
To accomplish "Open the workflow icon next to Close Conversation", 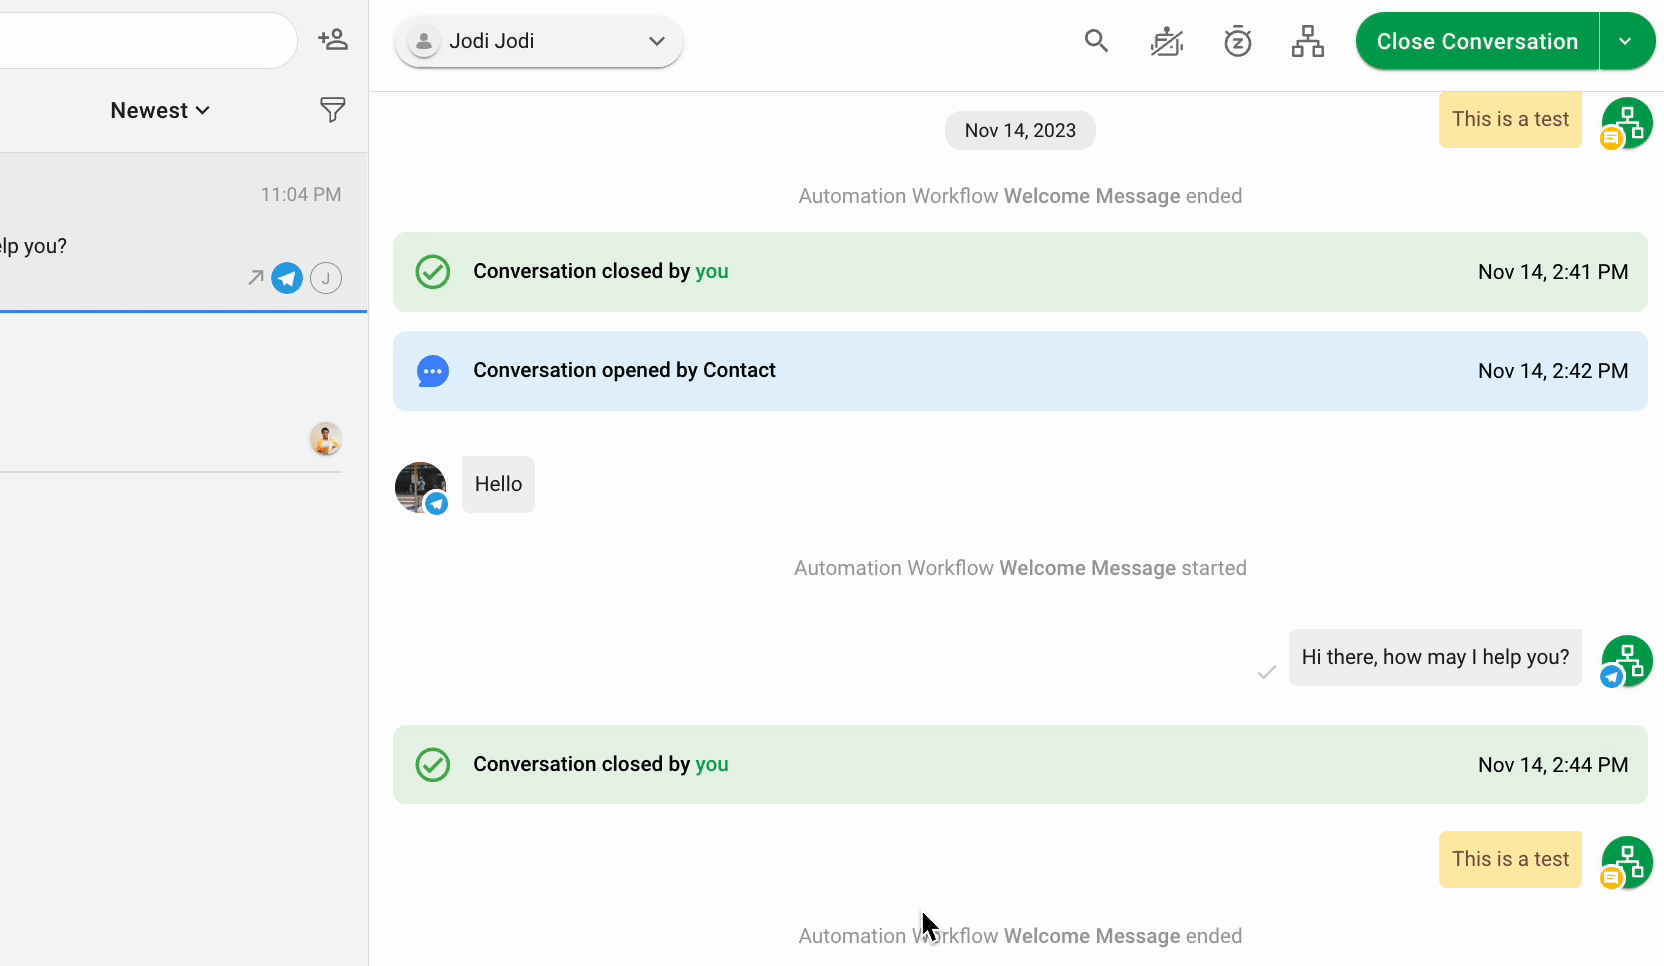I will pos(1307,41).
